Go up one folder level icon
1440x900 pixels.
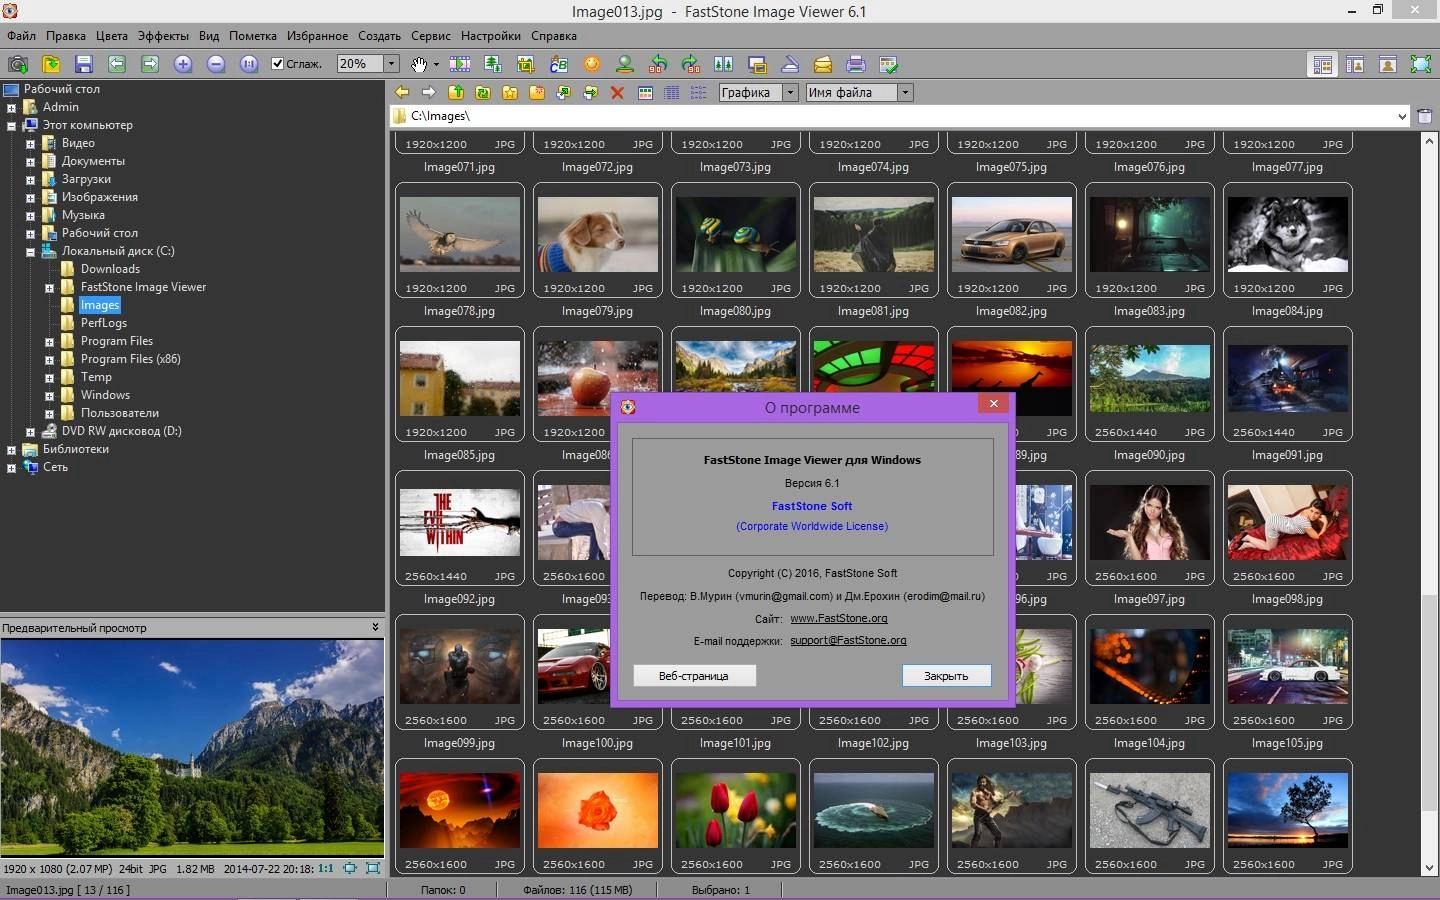(x=456, y=92)
